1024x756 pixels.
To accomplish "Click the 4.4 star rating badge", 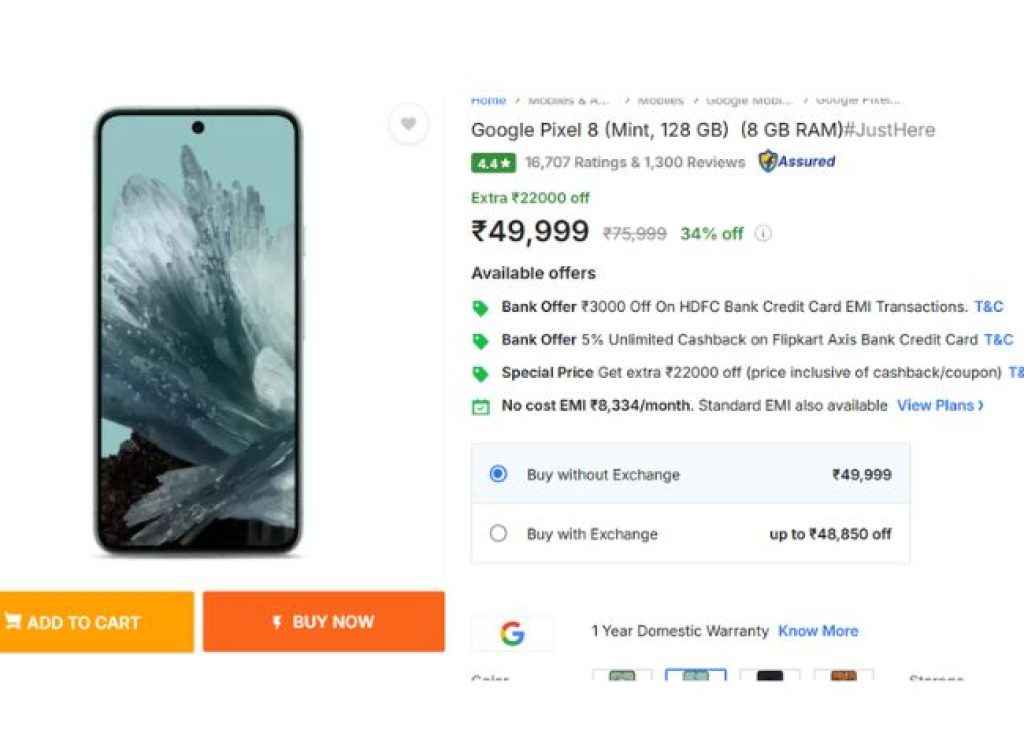I will coord(492,162).
